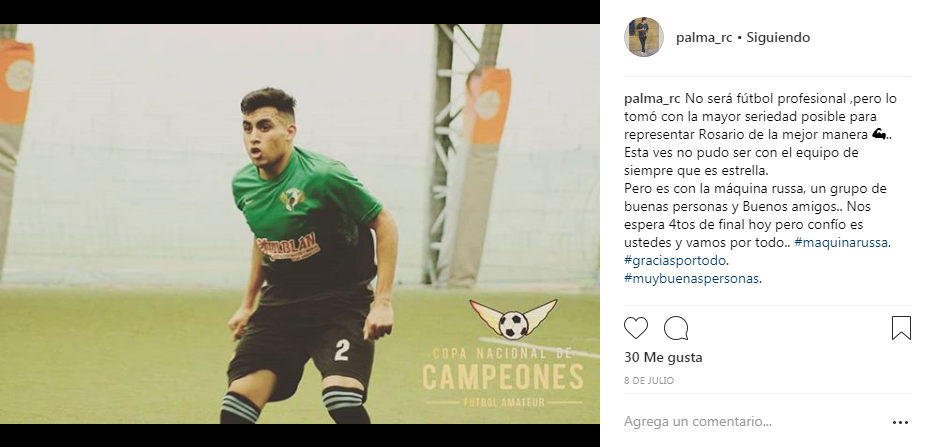The image size is (933, 447).
Task: Click the sponsor logo on the green jersey
Action: click(x=289, y=245)
